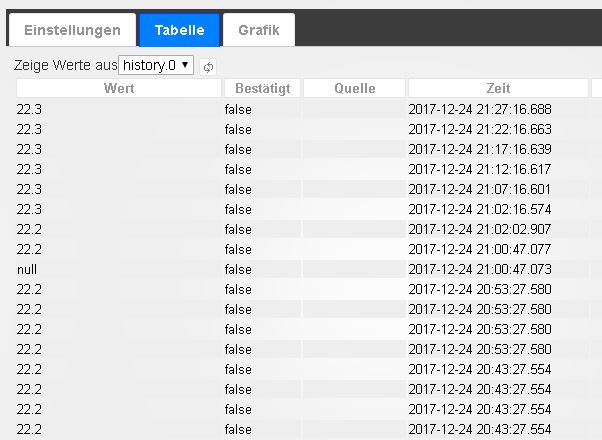602x440 pixels.
Task: Click timestamp 2017-12-24 21:27:16.688
Action: 480,109
